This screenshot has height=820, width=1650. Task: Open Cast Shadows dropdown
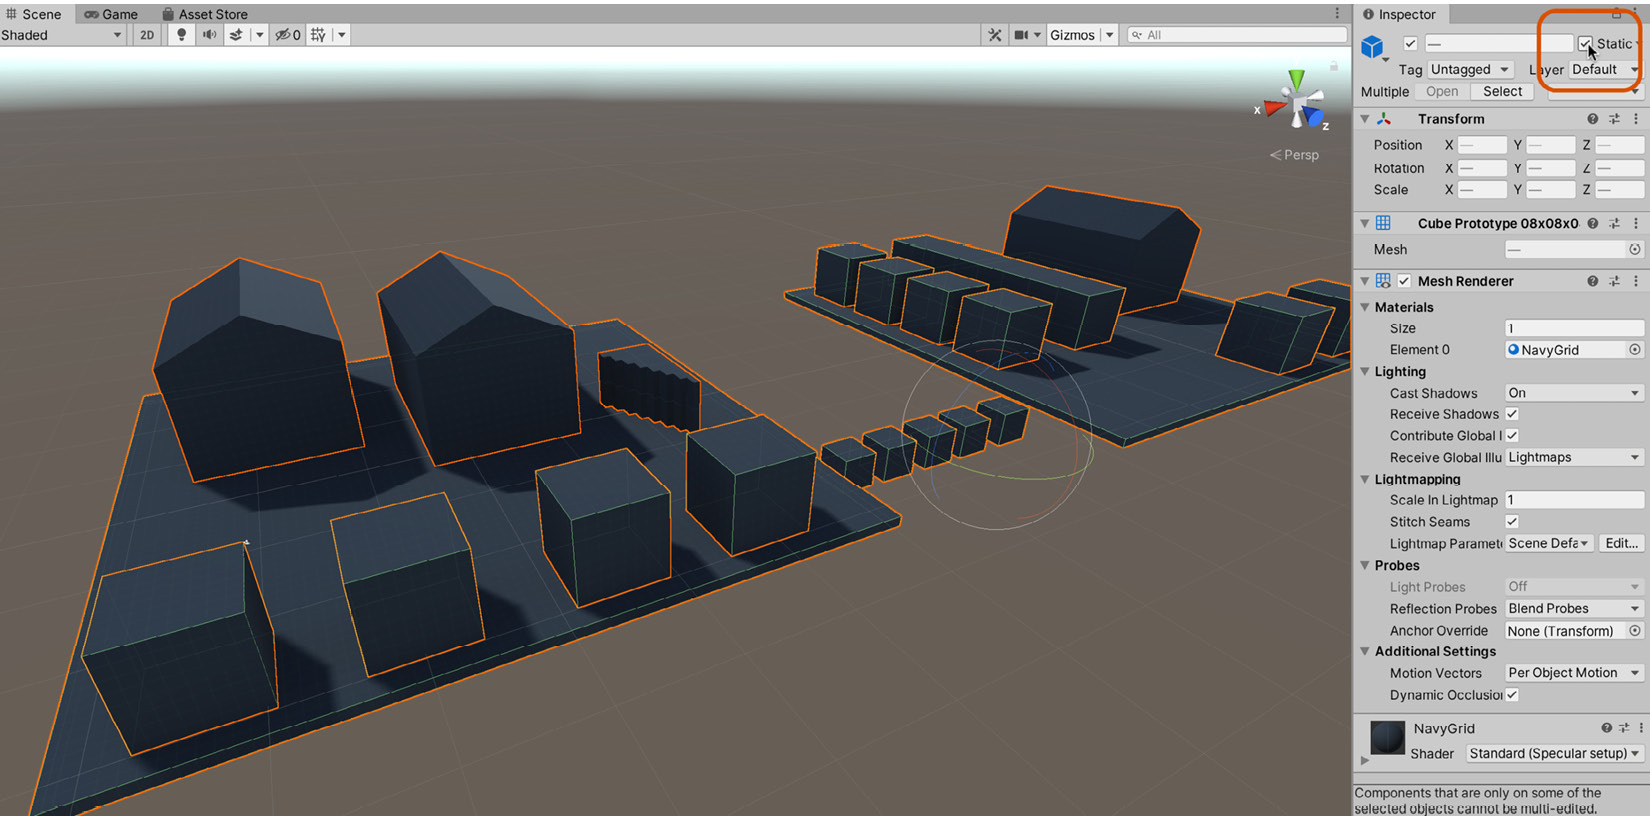1574,394
